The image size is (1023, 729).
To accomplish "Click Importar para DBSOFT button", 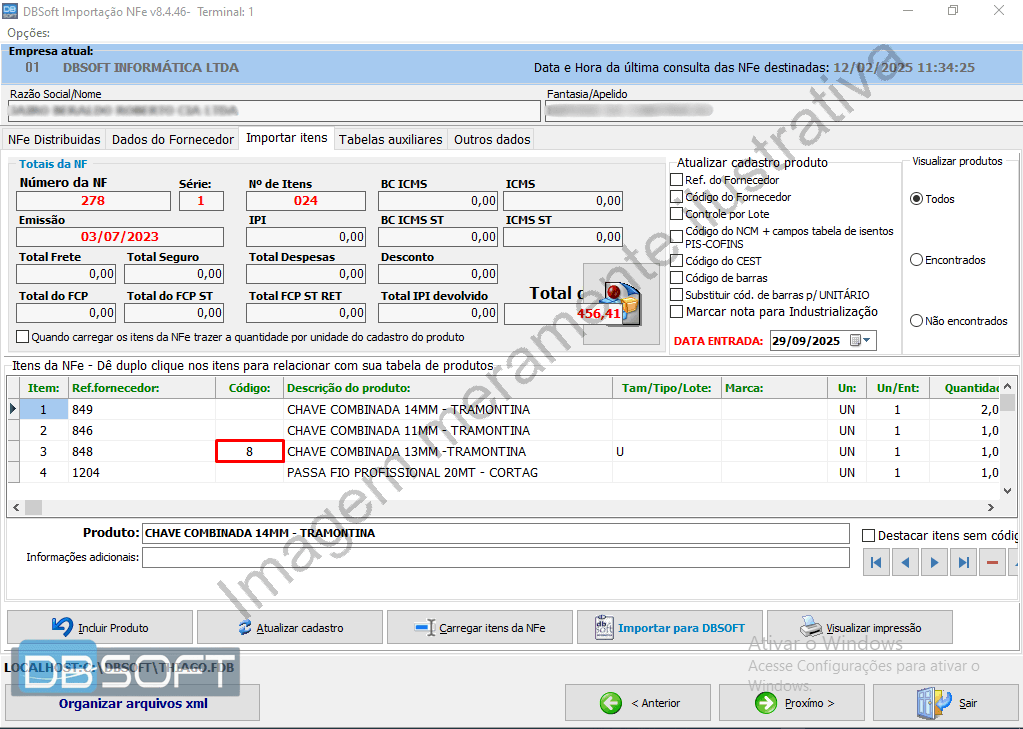I will click(669, 628).
